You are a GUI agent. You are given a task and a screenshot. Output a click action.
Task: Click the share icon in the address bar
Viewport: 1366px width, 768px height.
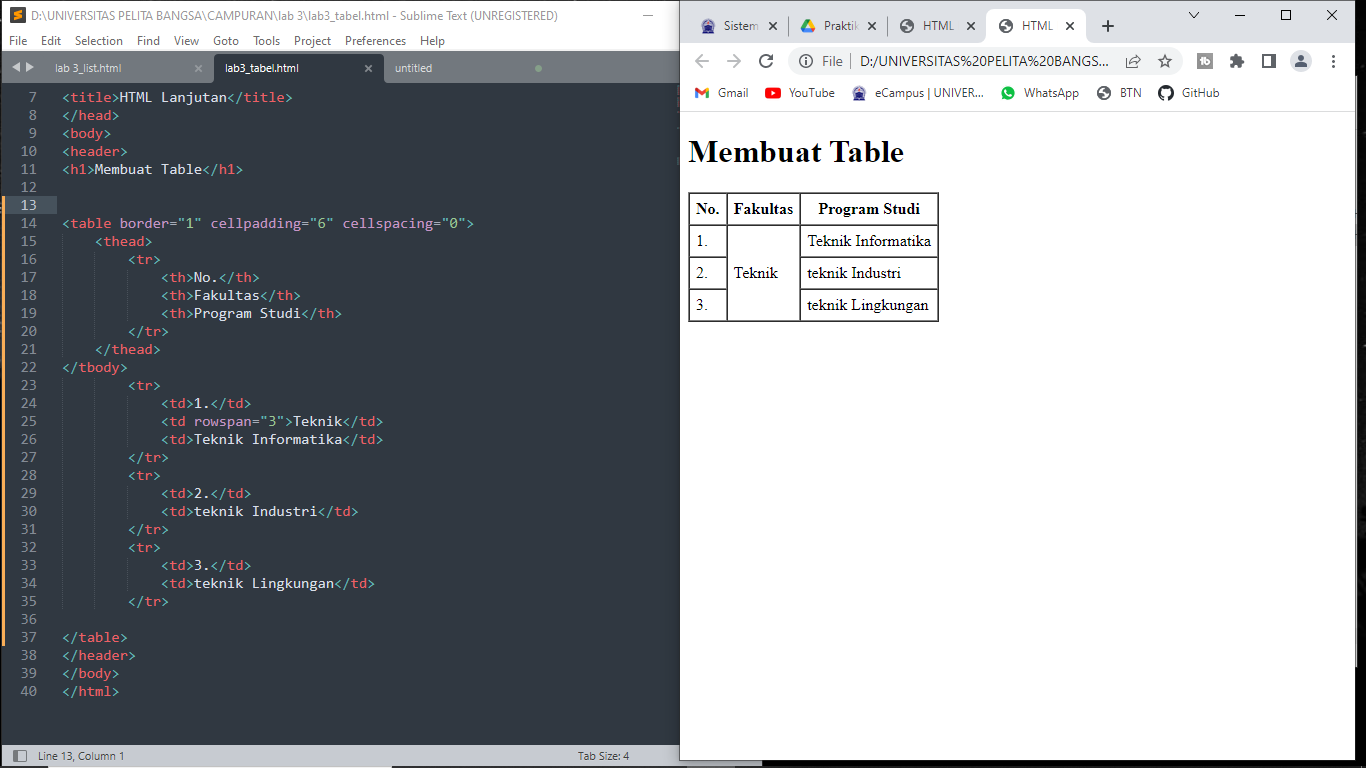point(1133,61)
